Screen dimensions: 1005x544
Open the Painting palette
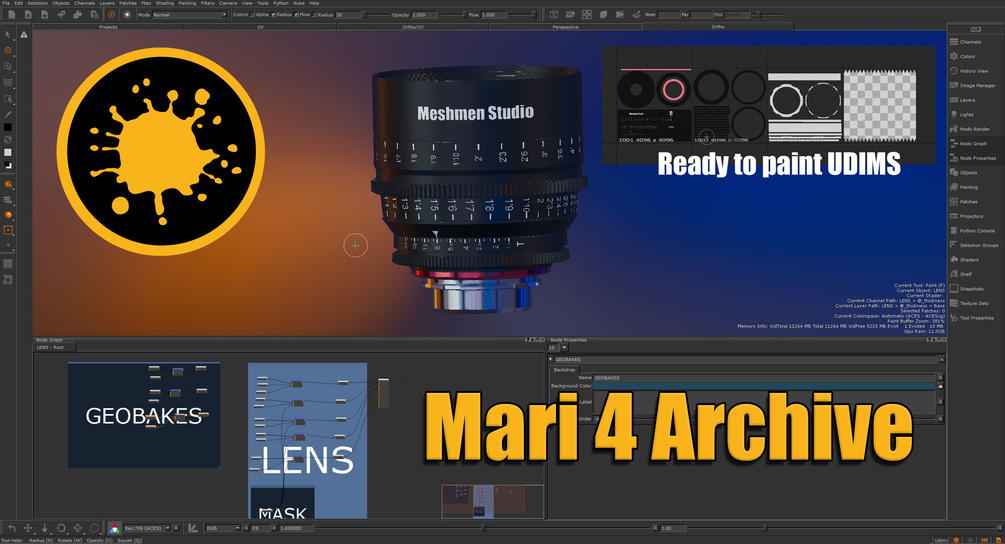point(964,187)
